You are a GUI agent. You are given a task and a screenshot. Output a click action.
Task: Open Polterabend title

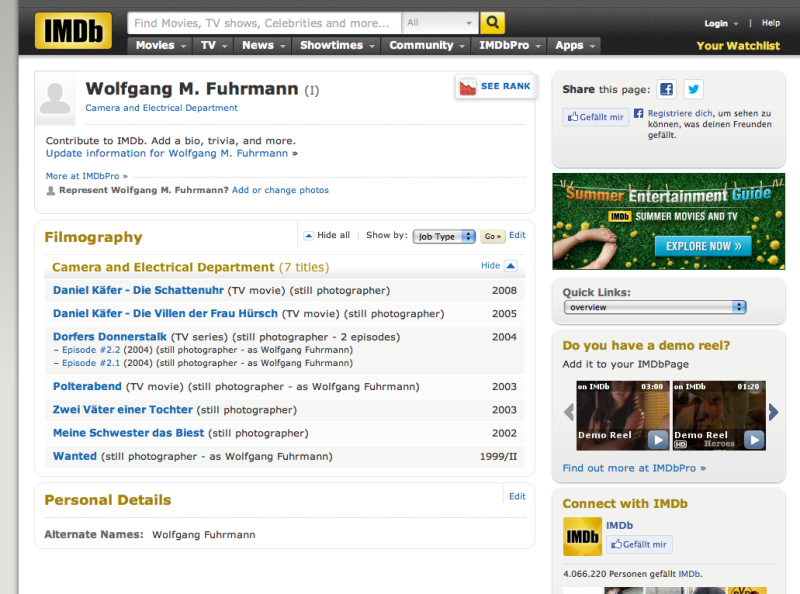coord(87,386)
